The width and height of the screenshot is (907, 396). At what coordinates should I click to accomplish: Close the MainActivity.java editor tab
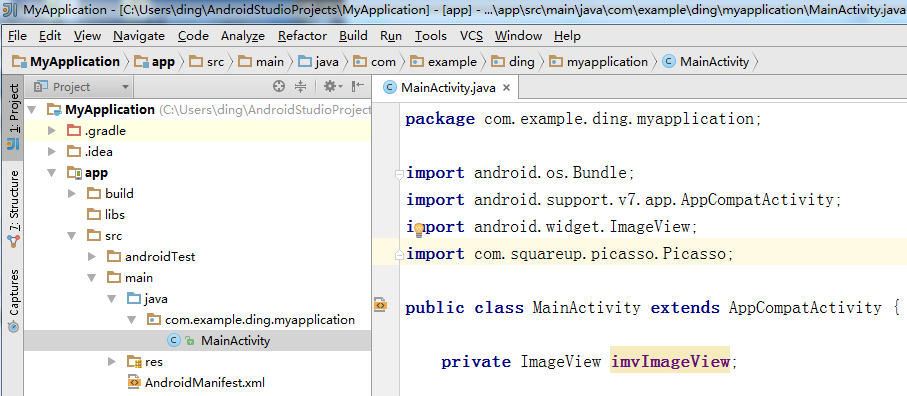pos(506,88)
